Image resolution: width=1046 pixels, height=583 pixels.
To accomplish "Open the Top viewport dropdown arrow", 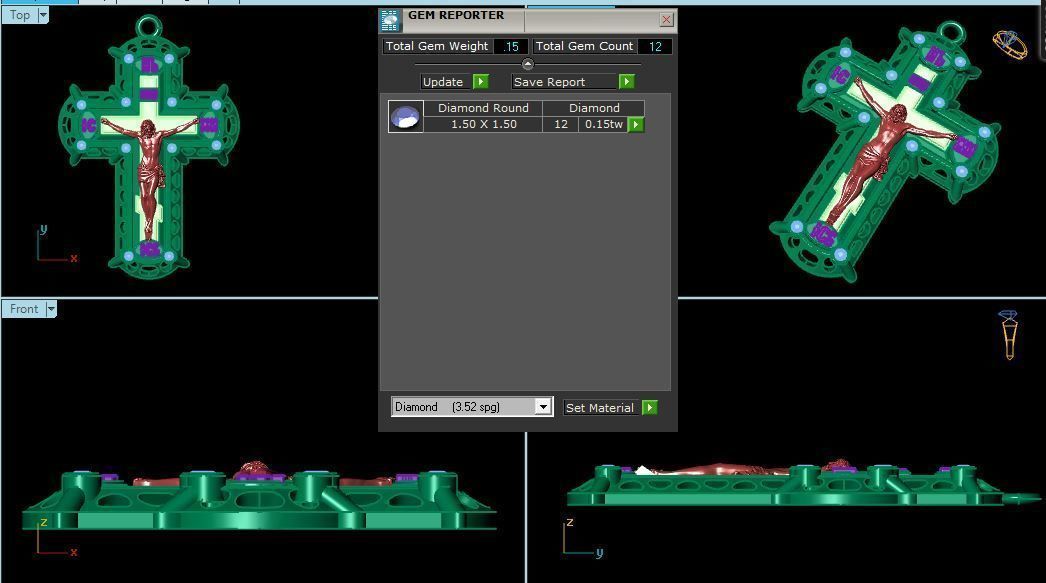I will tap(43, 15).
